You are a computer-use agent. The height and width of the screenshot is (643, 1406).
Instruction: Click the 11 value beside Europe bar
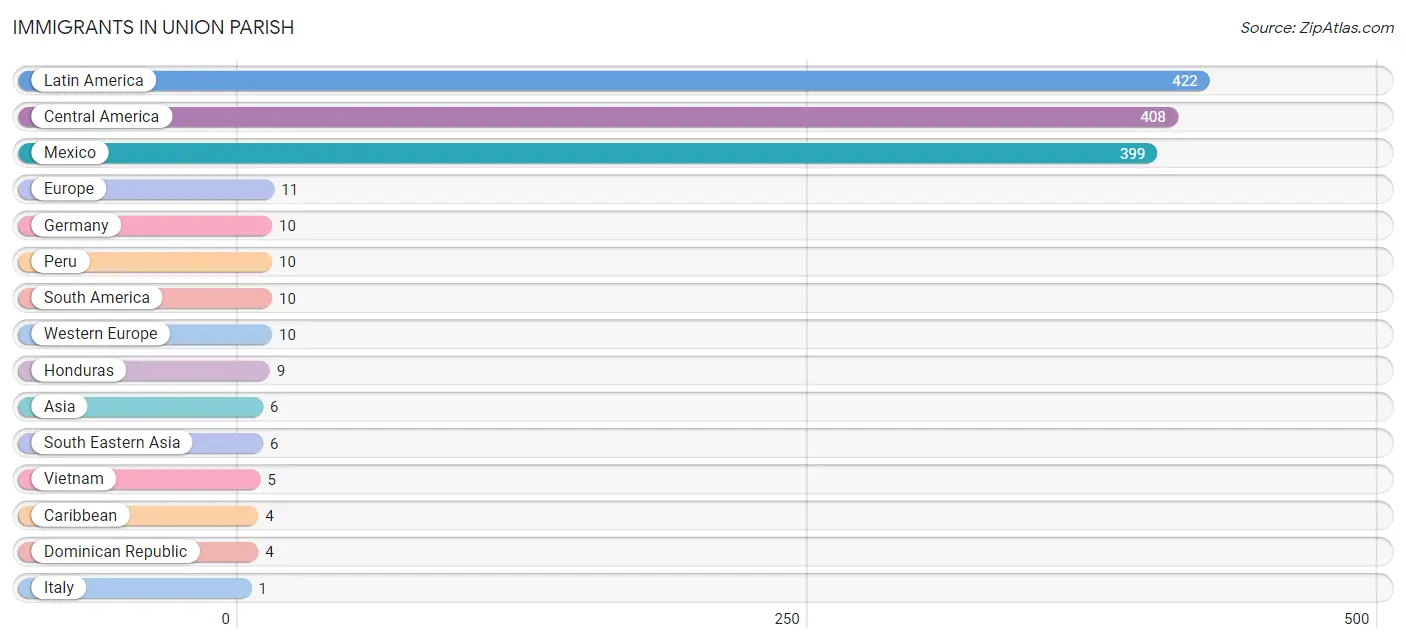point(289,189)
